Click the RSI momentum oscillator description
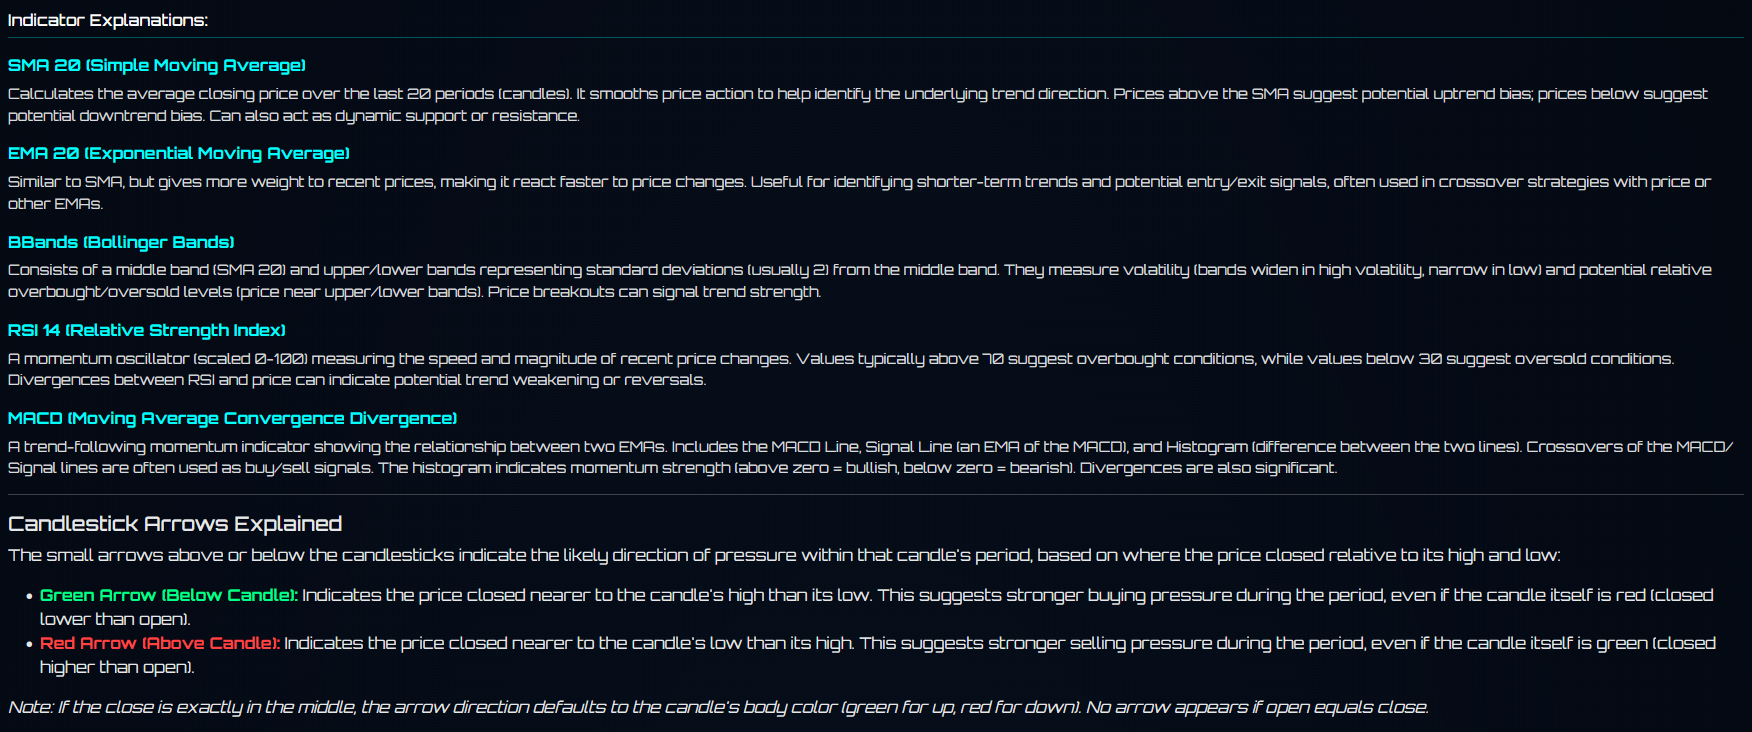 840,369
